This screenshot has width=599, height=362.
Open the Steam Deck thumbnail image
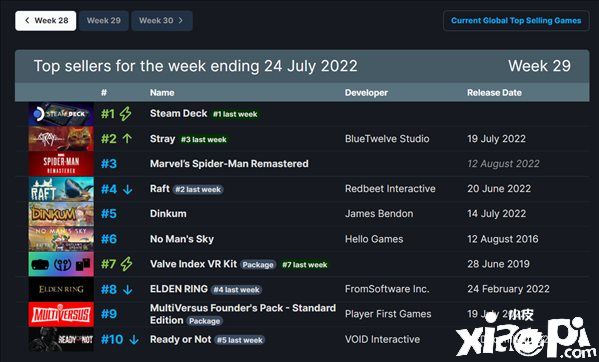pyautogui.click(x=61, y=114)
